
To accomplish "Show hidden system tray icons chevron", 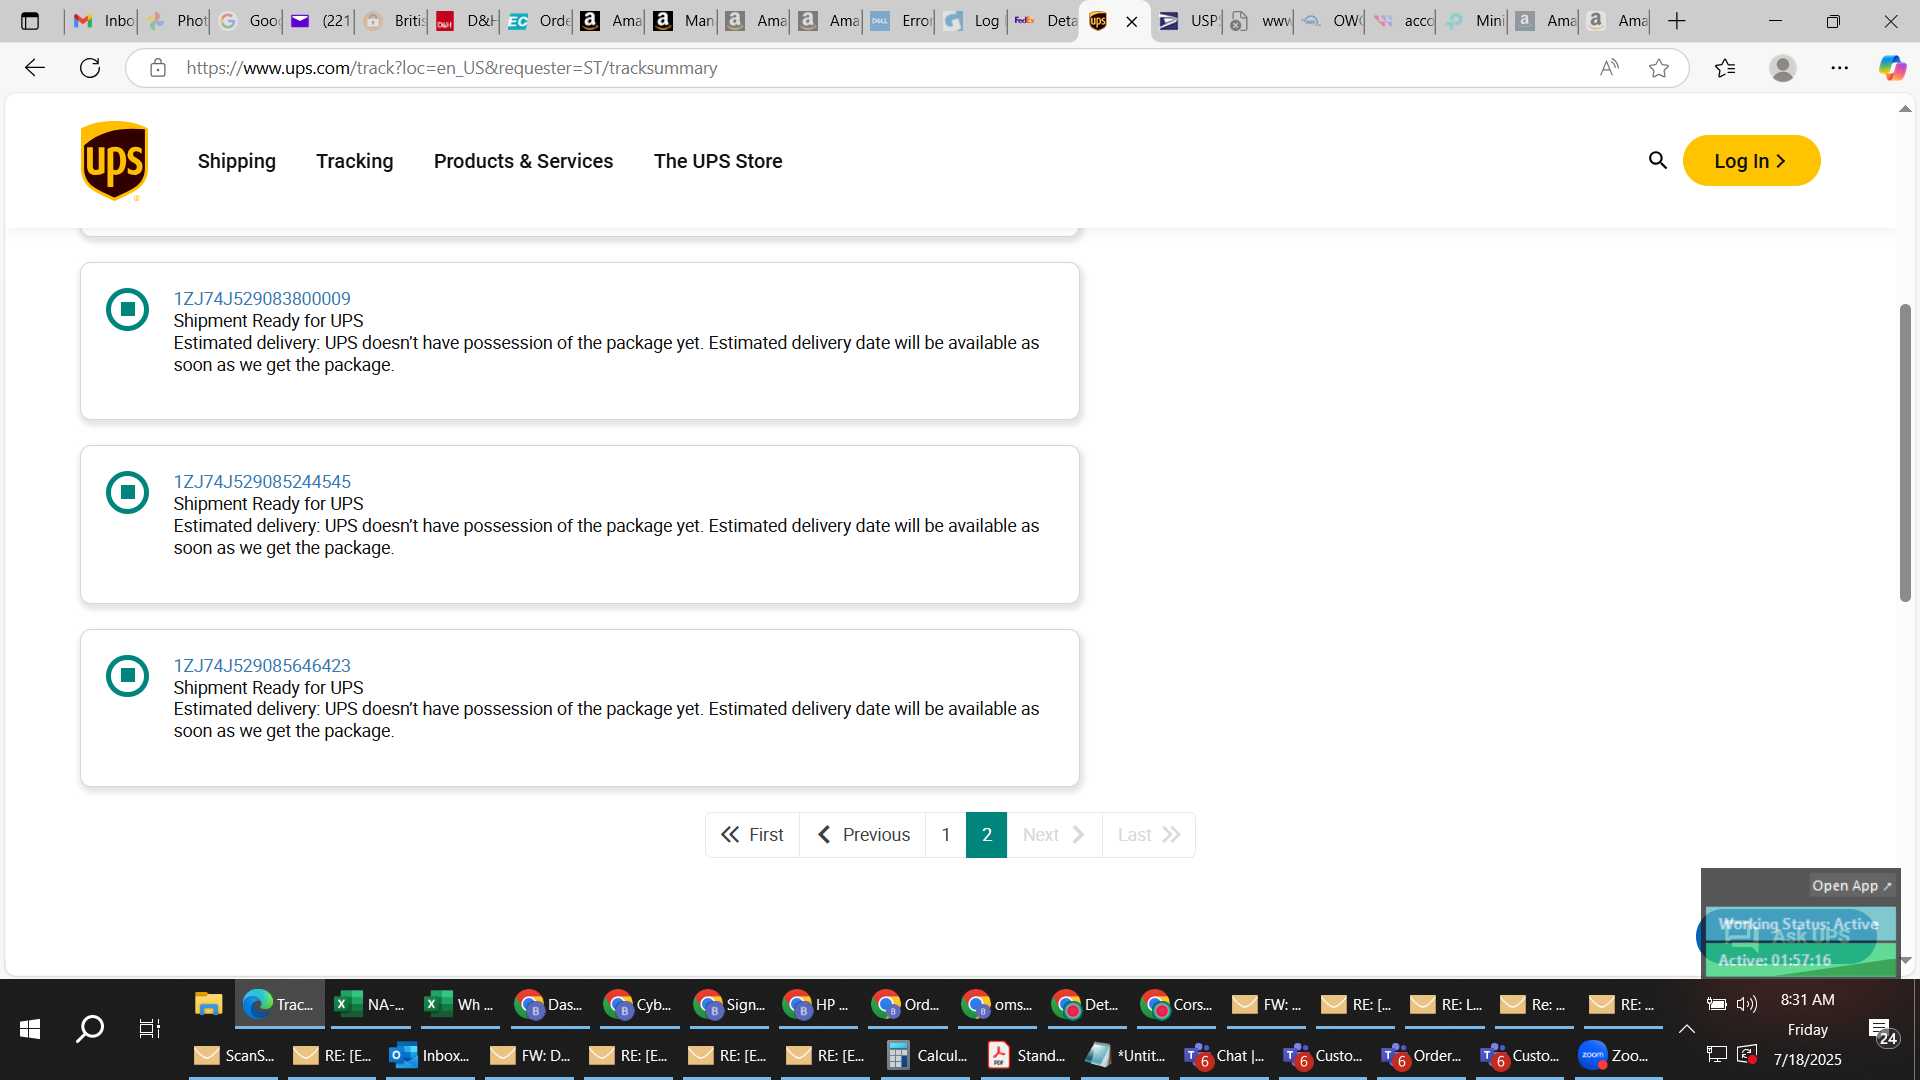I will 1686,1029.
